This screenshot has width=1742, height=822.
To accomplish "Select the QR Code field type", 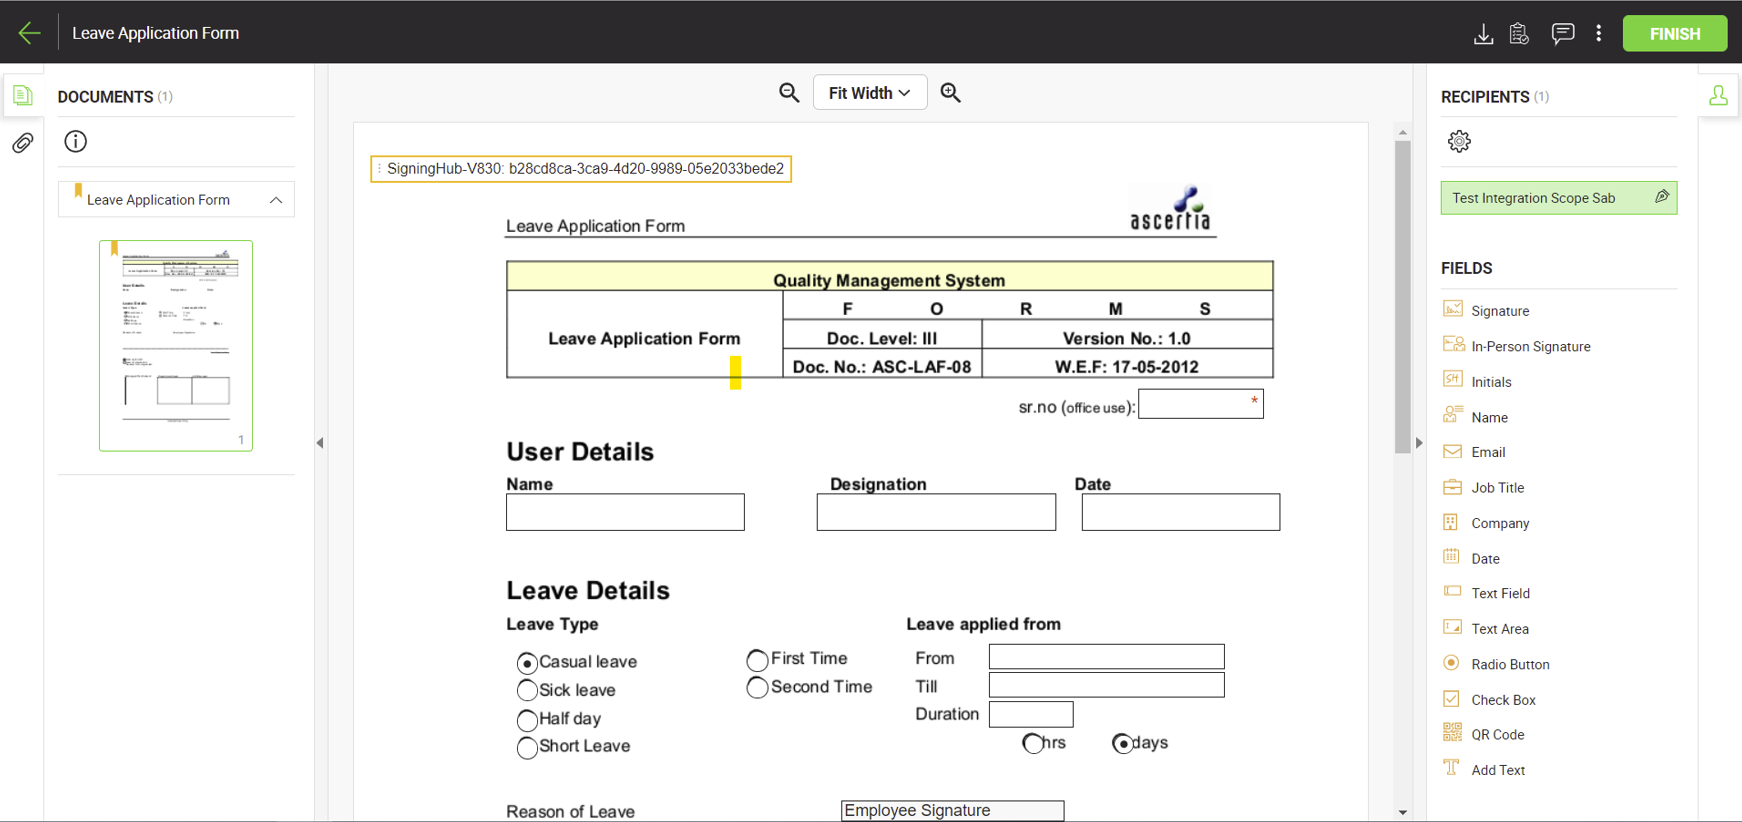I will 1497,735.
